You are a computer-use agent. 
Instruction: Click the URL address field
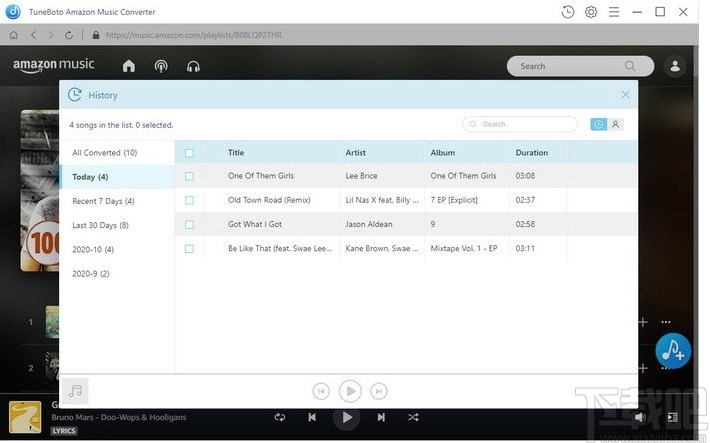[194, 35]
